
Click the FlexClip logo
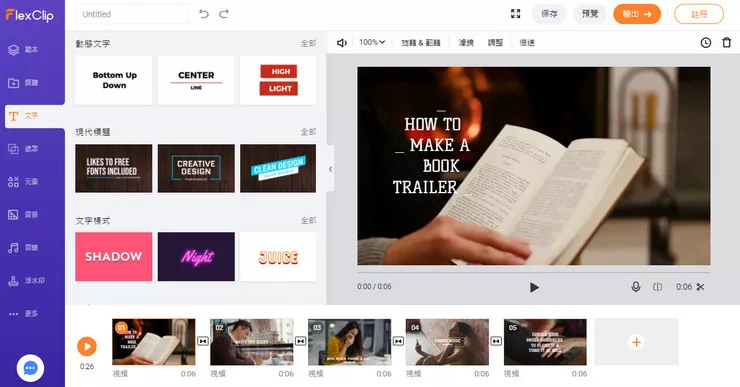[29, 15]
